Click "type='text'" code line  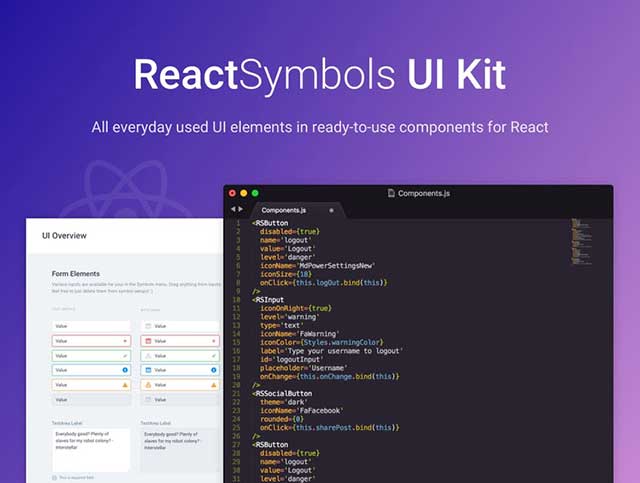point(282,325)
